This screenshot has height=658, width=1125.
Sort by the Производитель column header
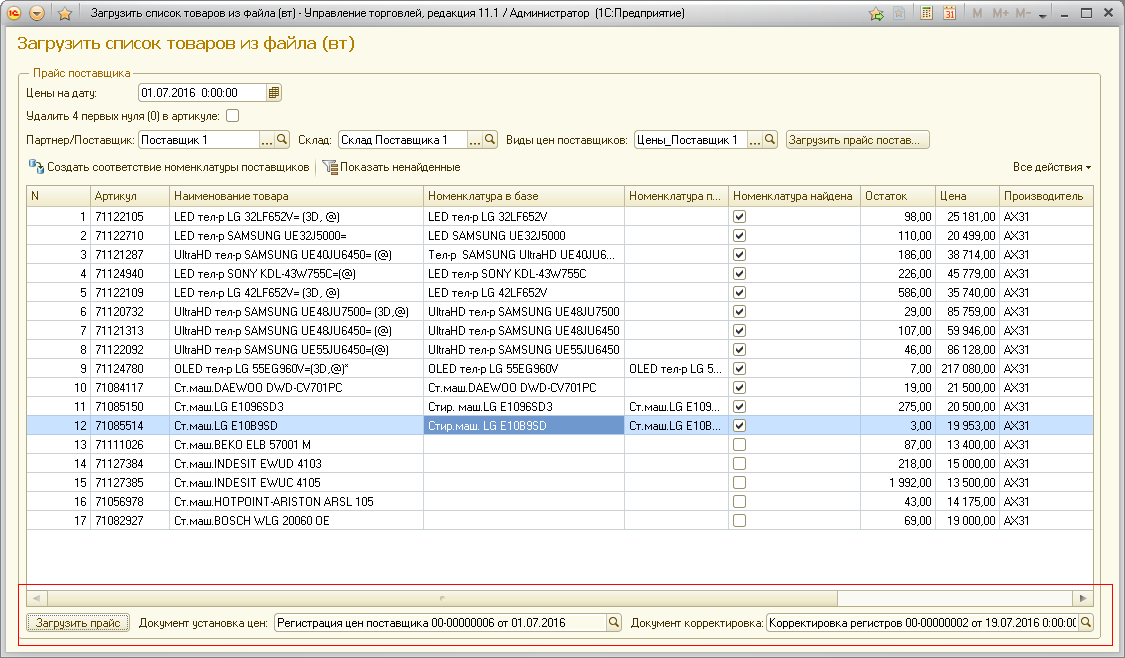pyautogui.click(x=1046, y=196)
